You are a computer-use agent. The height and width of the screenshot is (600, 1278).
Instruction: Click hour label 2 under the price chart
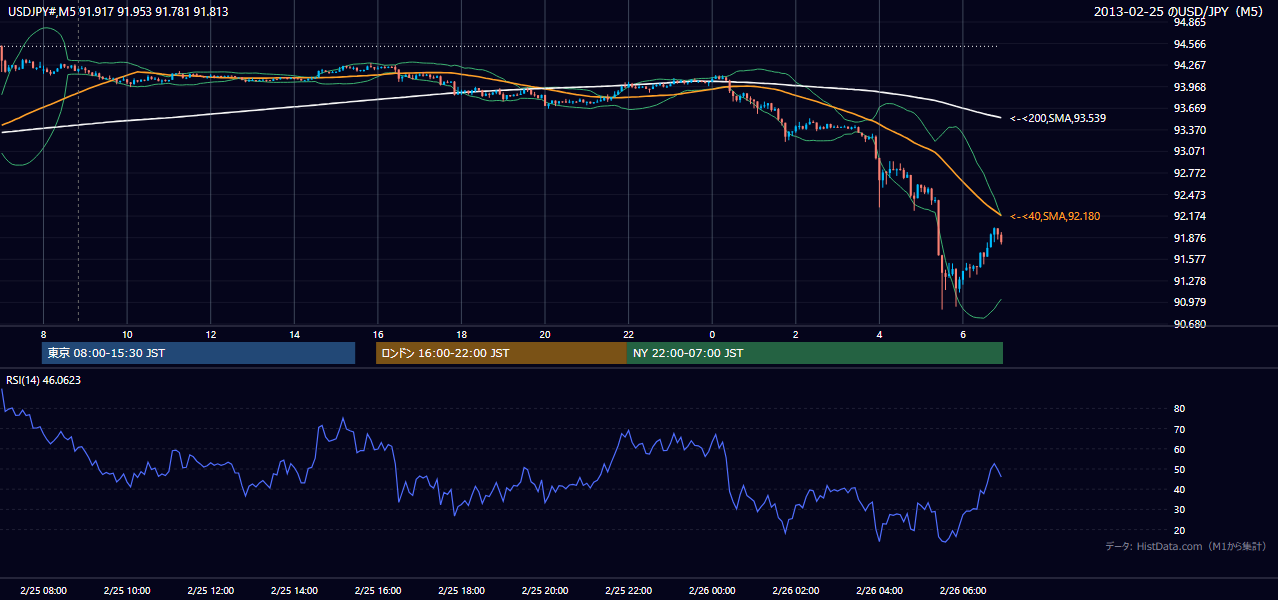(796, 334)
